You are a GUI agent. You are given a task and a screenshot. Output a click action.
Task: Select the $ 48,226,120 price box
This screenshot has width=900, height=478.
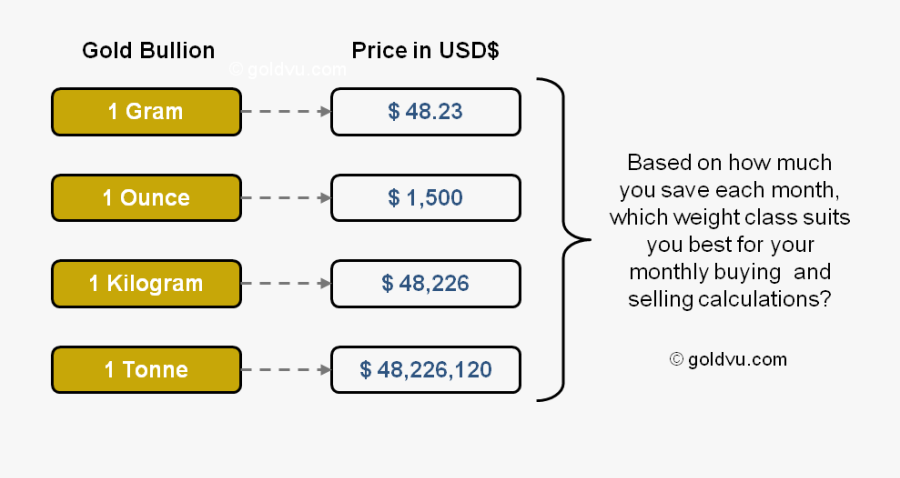coord(425,370)
